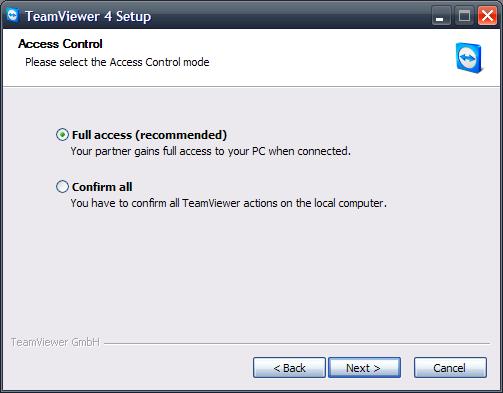Close the setup window with the red X
503x393 pixels.
[487, 16]
